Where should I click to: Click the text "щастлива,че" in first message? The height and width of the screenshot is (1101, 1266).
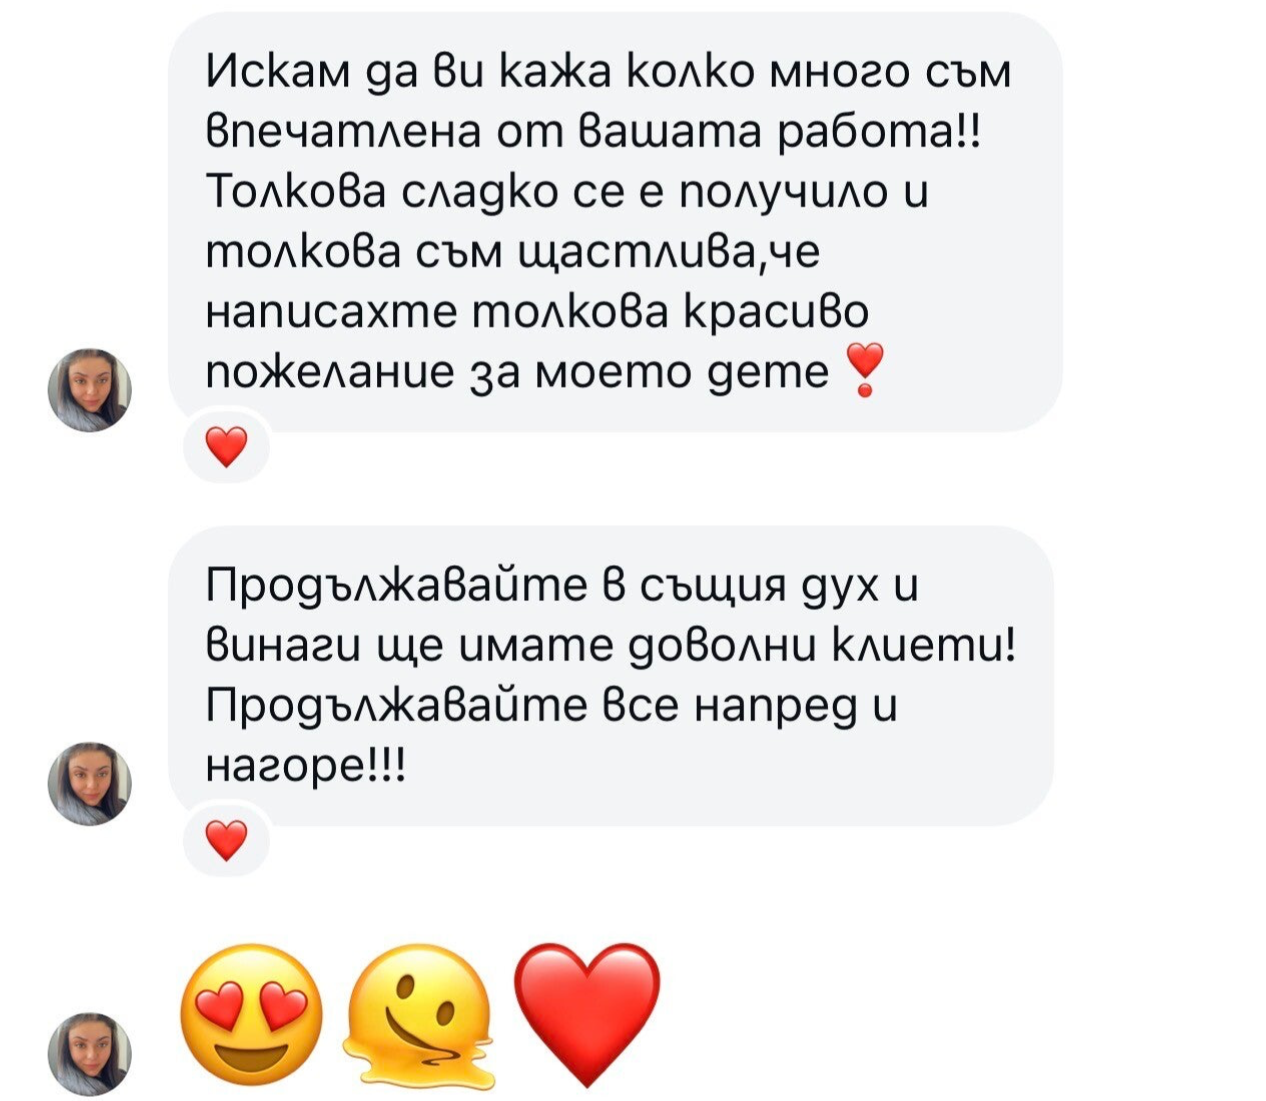coord(670,252)
